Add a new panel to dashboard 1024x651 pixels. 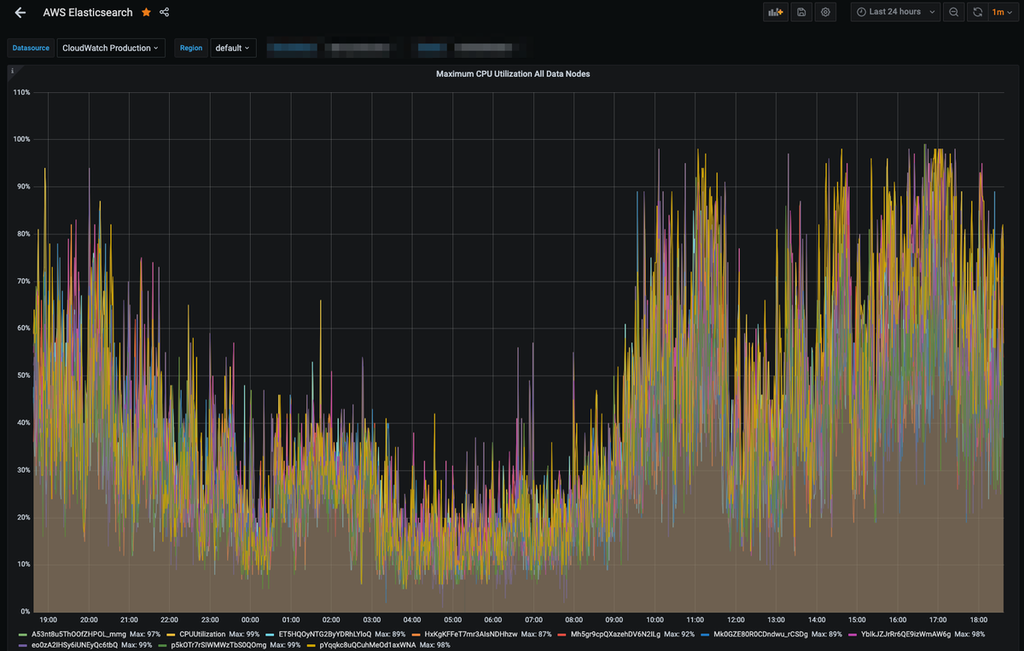click(775, 12)
